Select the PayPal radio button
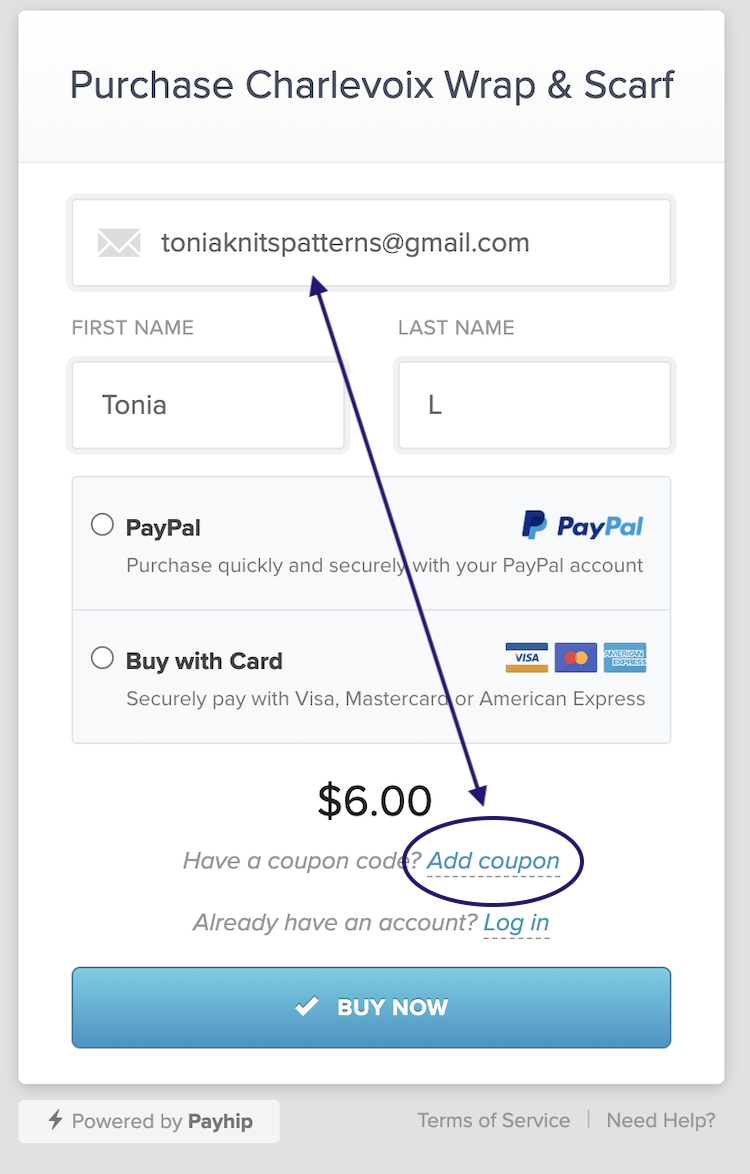 [103, 524]
